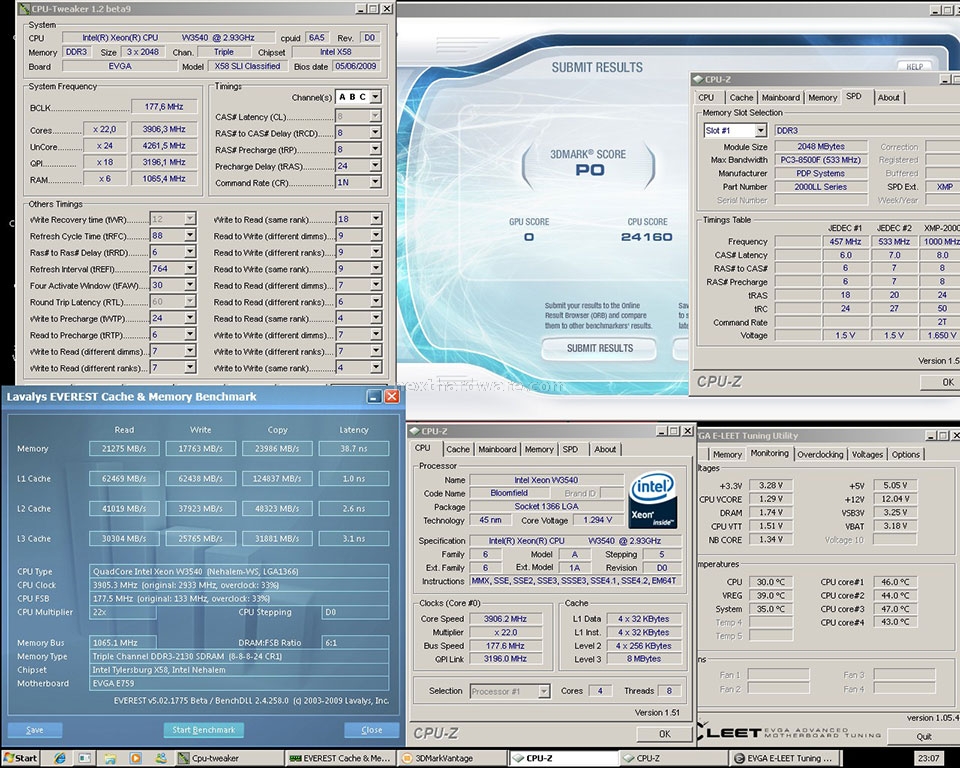Screen dimensions: 960x768
Task: Click the system tray clock showing 23:07
Action: click(x=928, y=758)
